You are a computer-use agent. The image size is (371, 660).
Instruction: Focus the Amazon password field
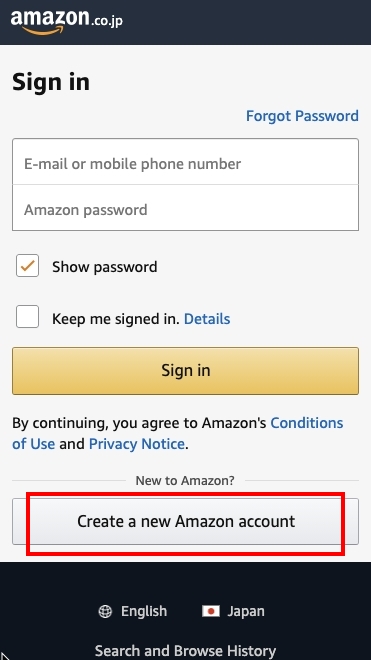[x=185, y=208]
